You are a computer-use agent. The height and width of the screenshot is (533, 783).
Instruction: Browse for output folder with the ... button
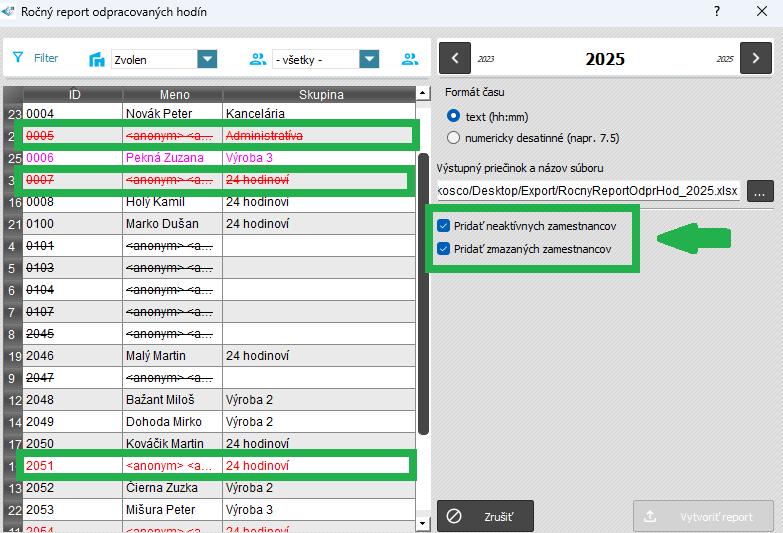coord(760,191)
